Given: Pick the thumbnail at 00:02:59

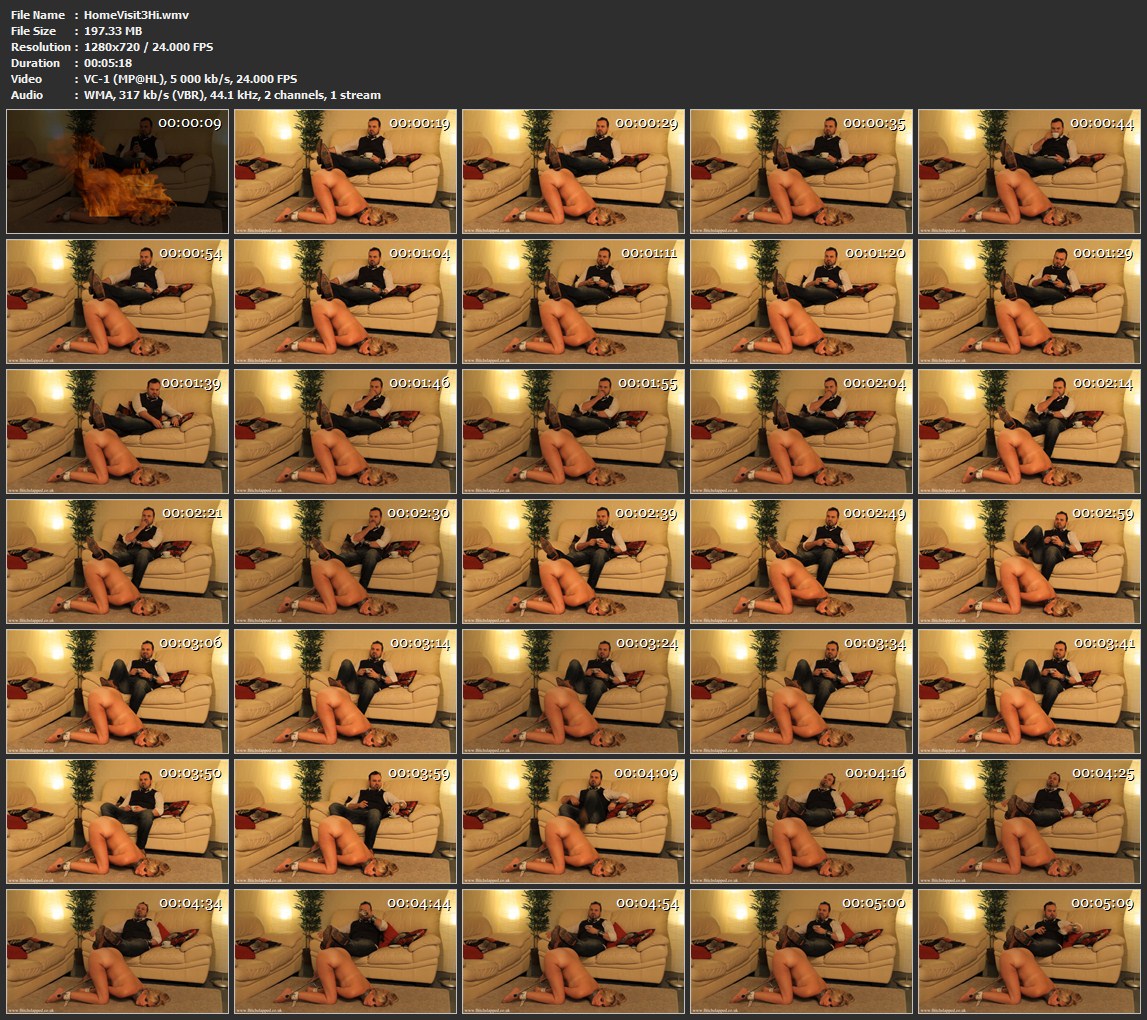Looking at the screenshot, I should pos(1029,561).
